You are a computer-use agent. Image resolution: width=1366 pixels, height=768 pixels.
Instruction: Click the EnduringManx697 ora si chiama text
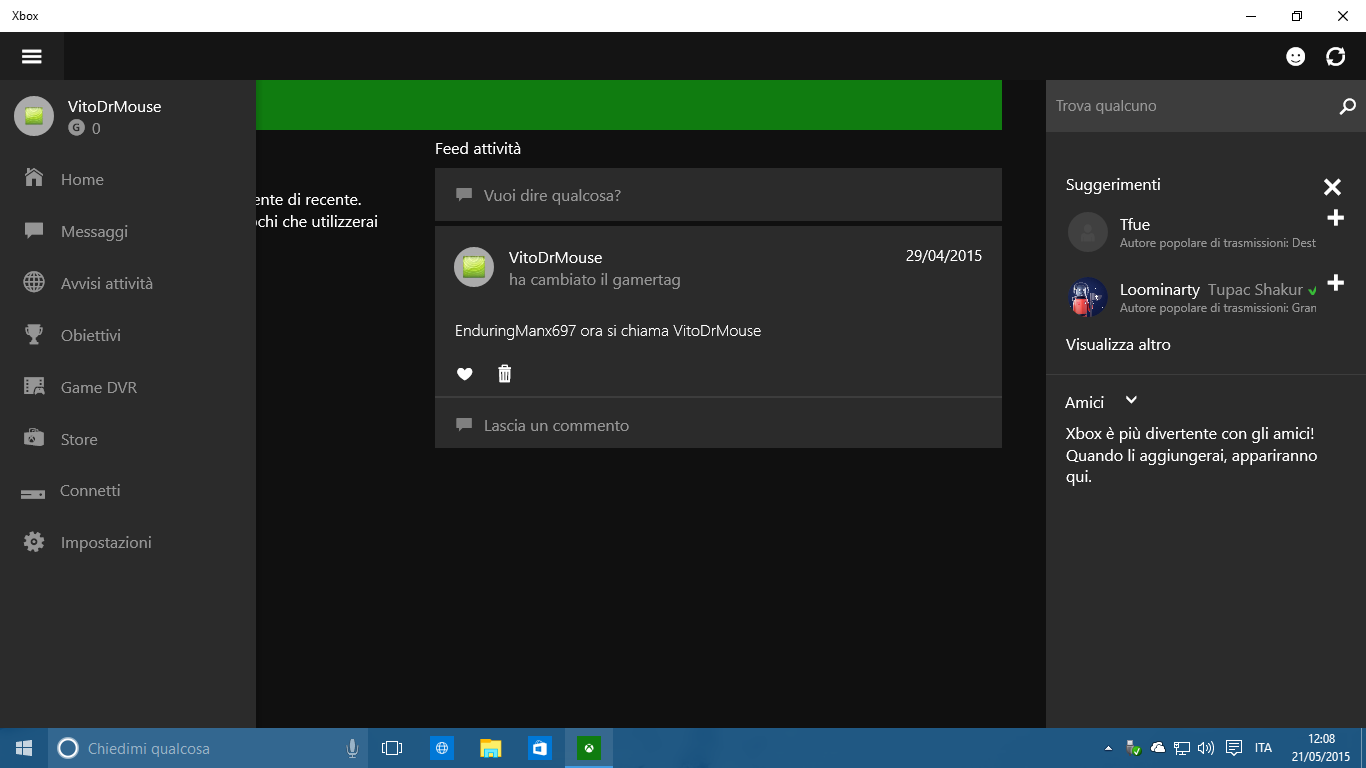pos(608,331)
